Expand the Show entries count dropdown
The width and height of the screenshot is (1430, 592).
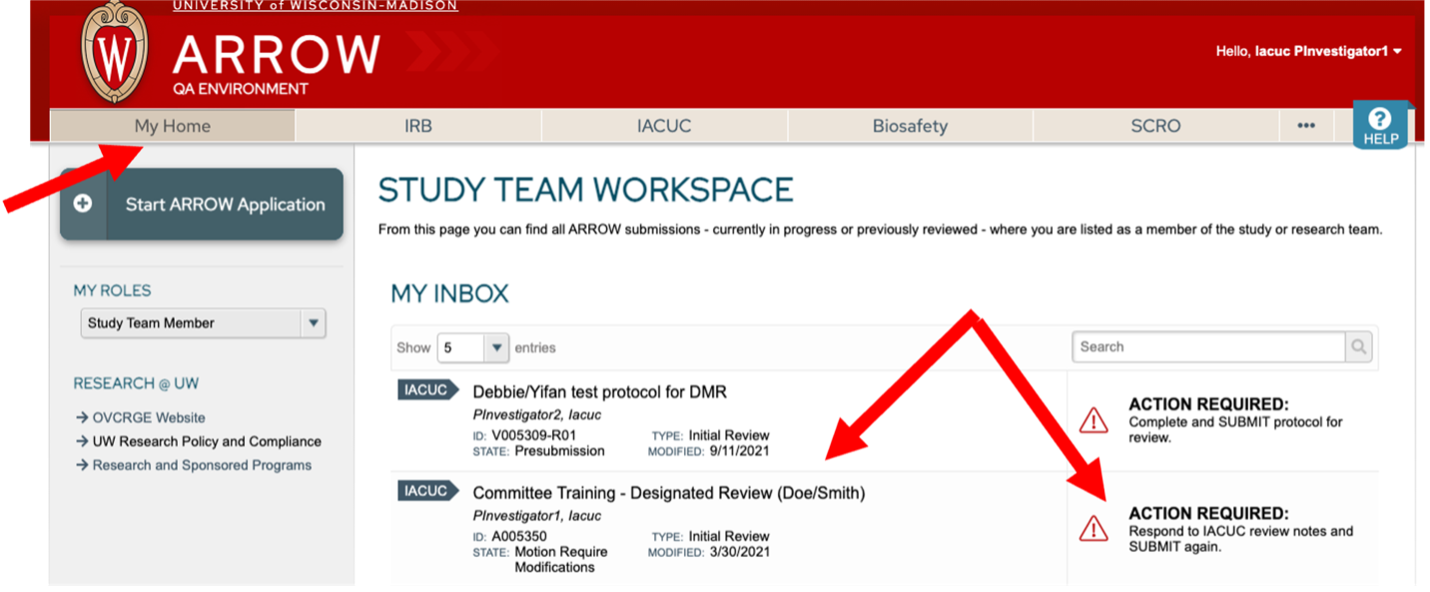click(x=473, y=348)
